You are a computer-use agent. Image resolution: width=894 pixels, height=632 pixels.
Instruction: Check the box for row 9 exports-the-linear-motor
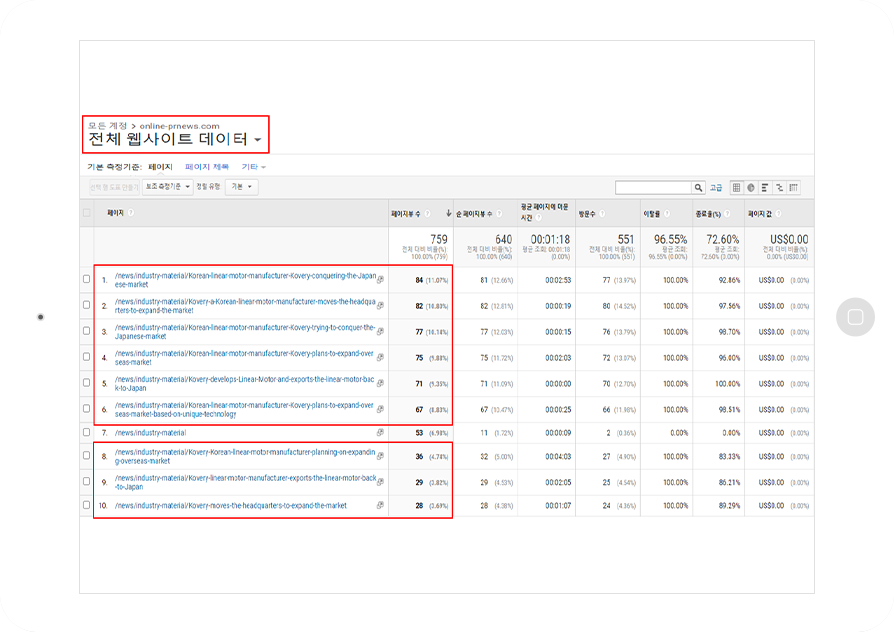pyautogui.click(x=87, y=481)
